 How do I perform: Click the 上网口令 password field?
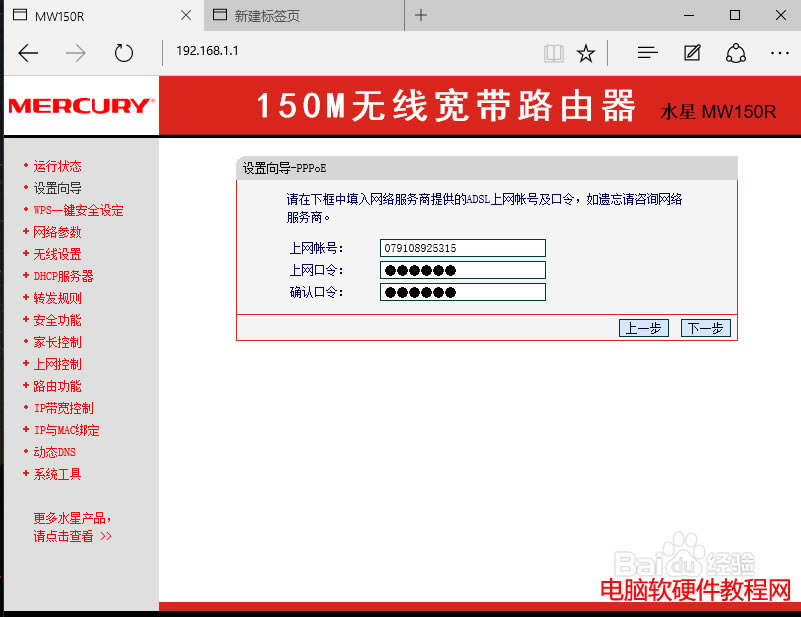point(462,270)
